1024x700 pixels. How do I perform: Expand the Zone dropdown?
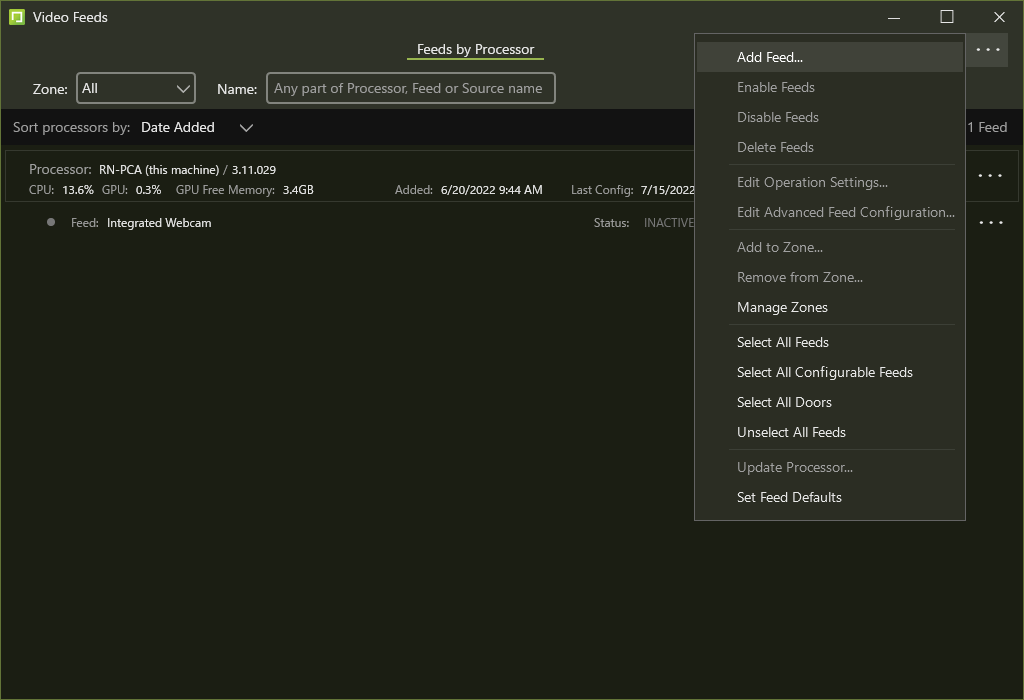pyautogui.click(x=136, y=88)
